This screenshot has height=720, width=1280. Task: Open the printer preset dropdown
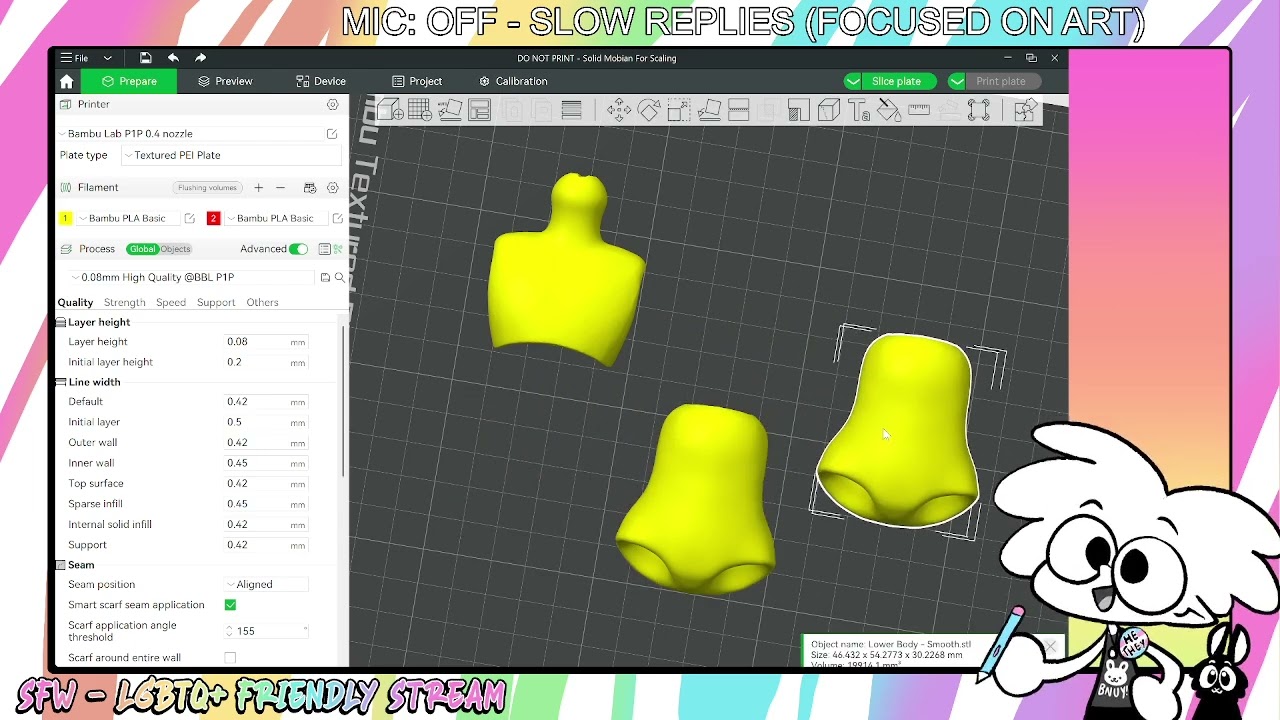coord(190,134)
